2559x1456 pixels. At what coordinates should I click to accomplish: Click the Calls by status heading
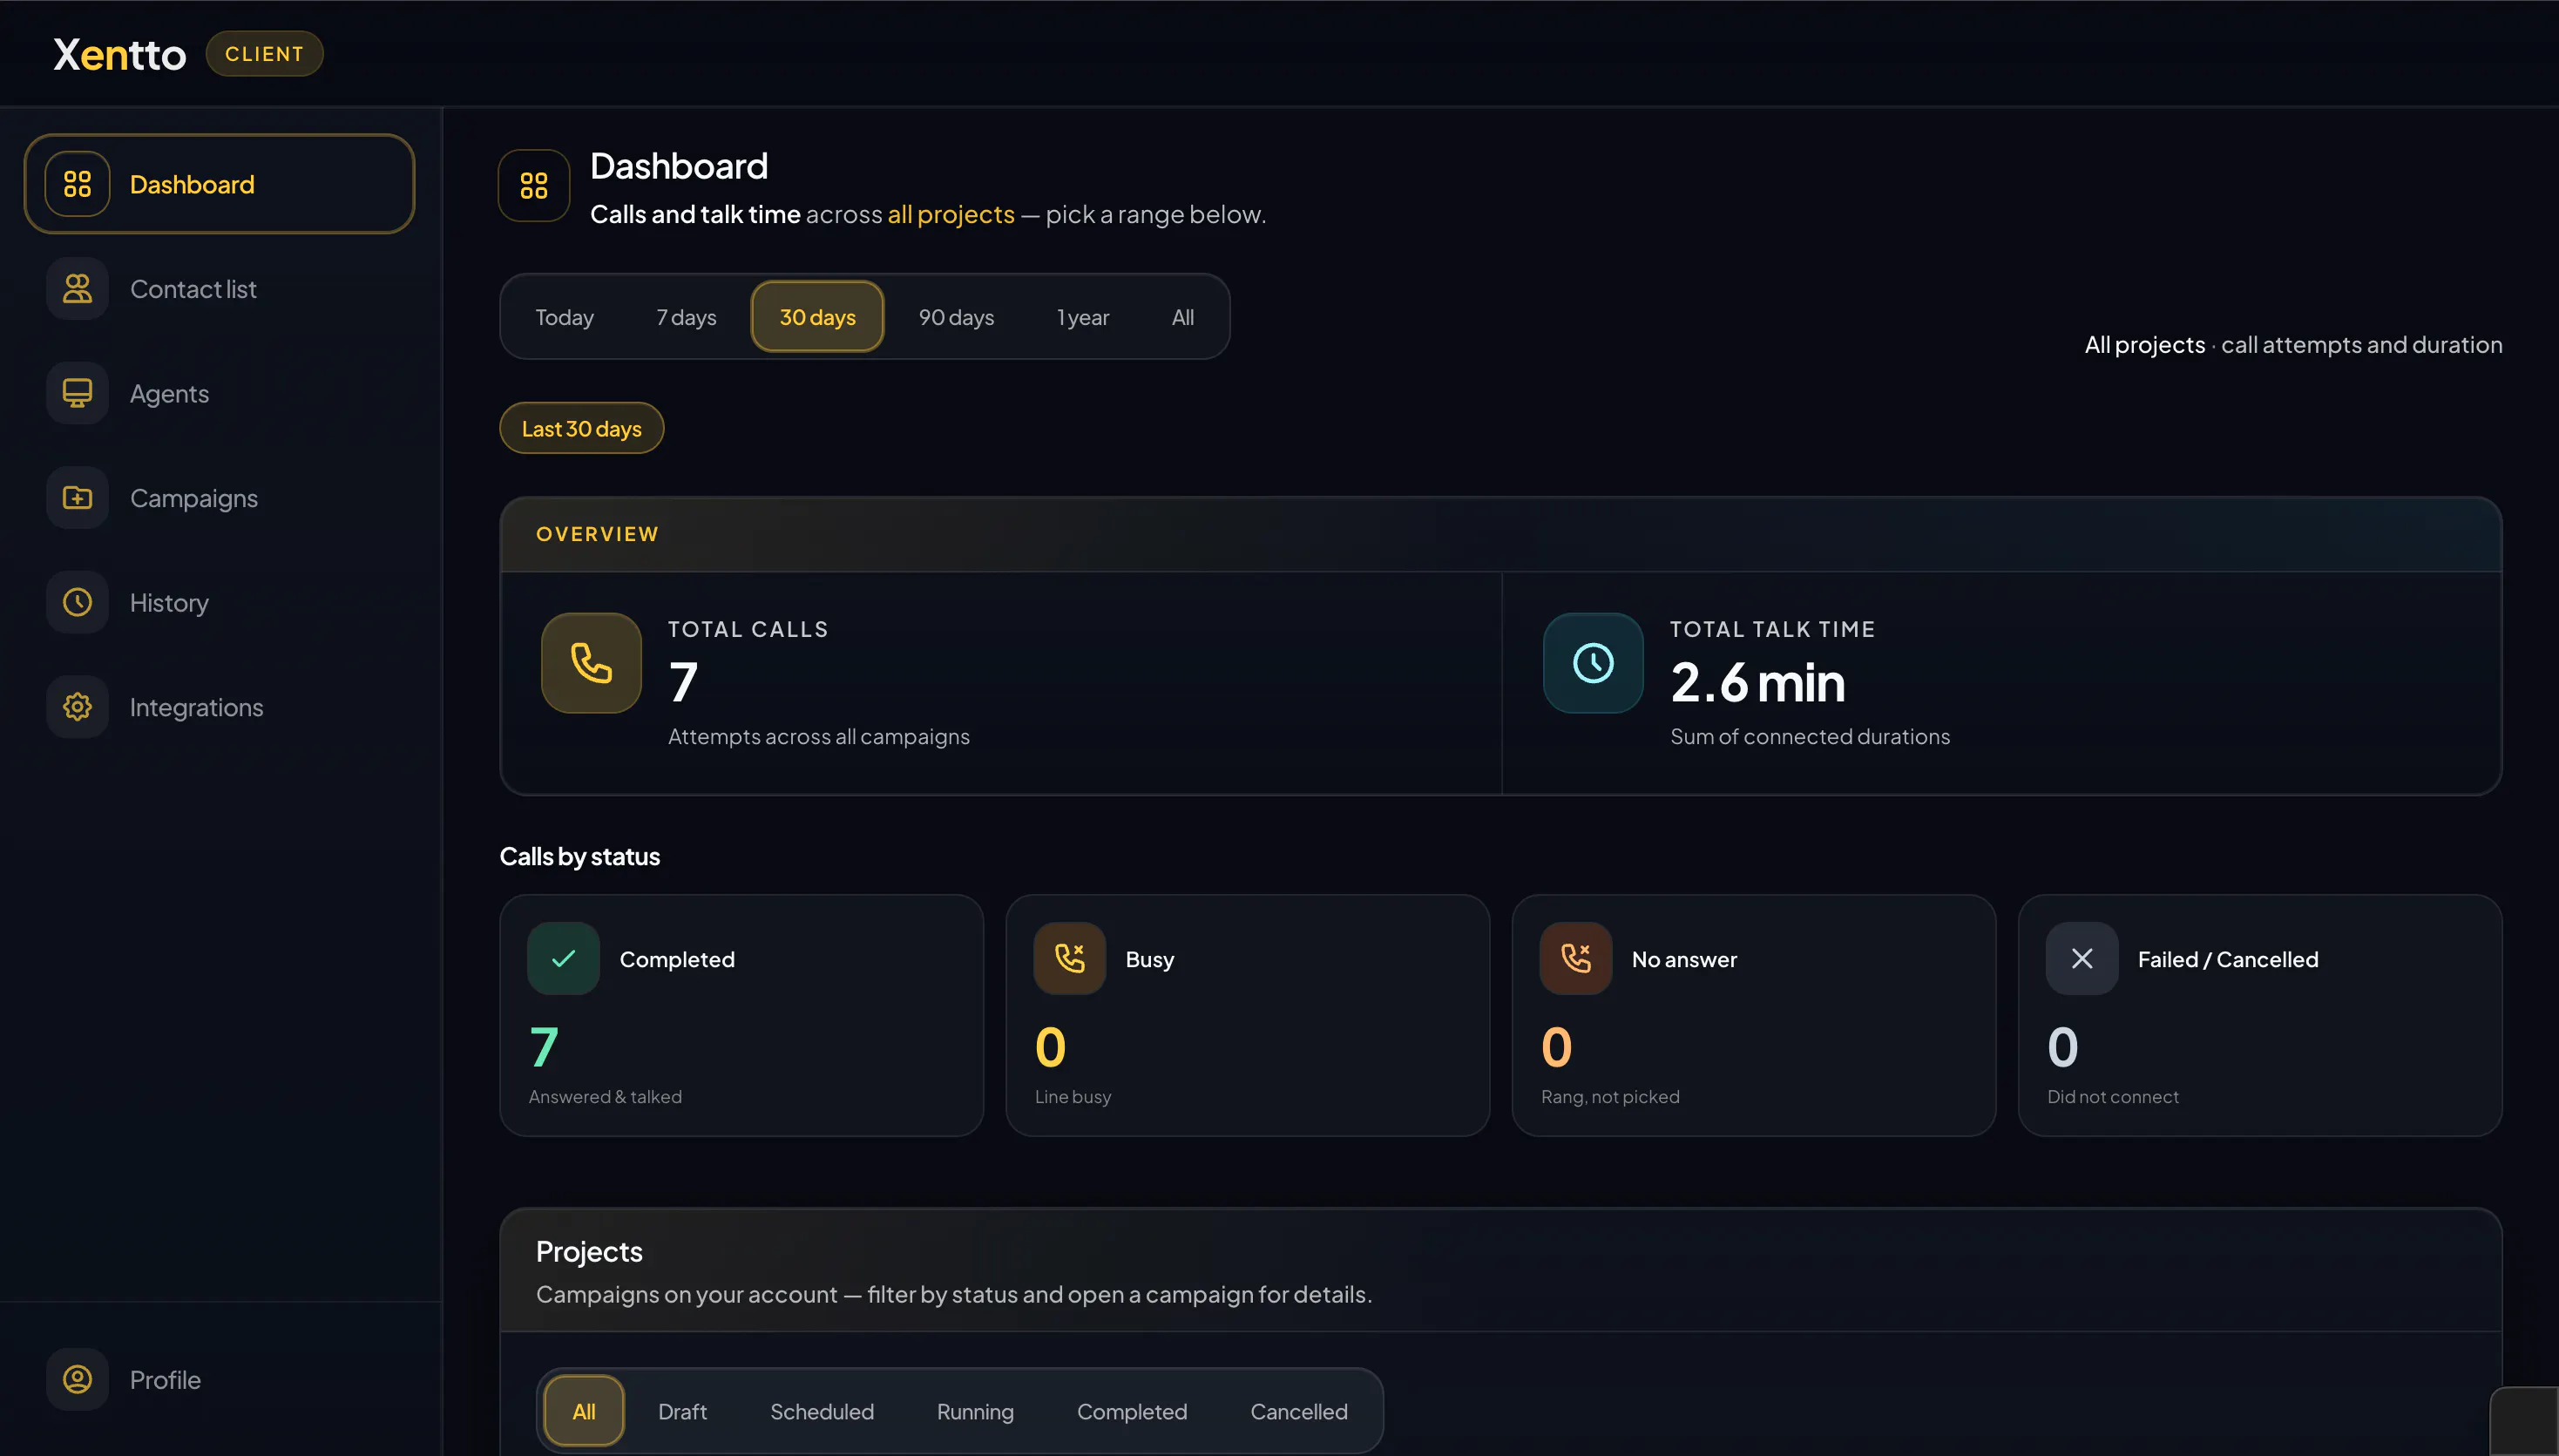pyautogui.click(x=579, y=856)
